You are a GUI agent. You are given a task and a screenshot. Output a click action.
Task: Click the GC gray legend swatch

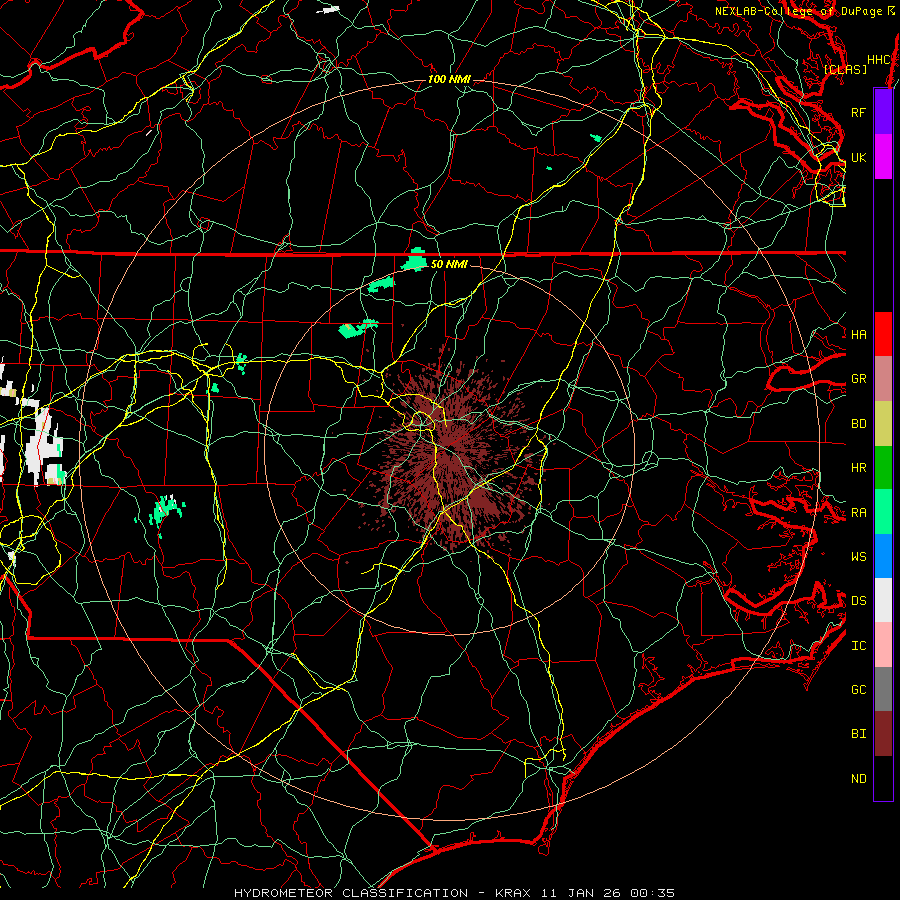tap(883, 689)
